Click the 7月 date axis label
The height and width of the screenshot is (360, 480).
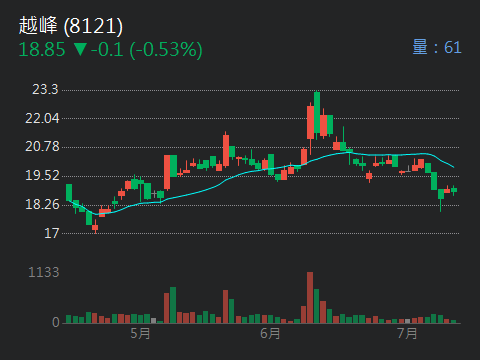pos(407,333)
